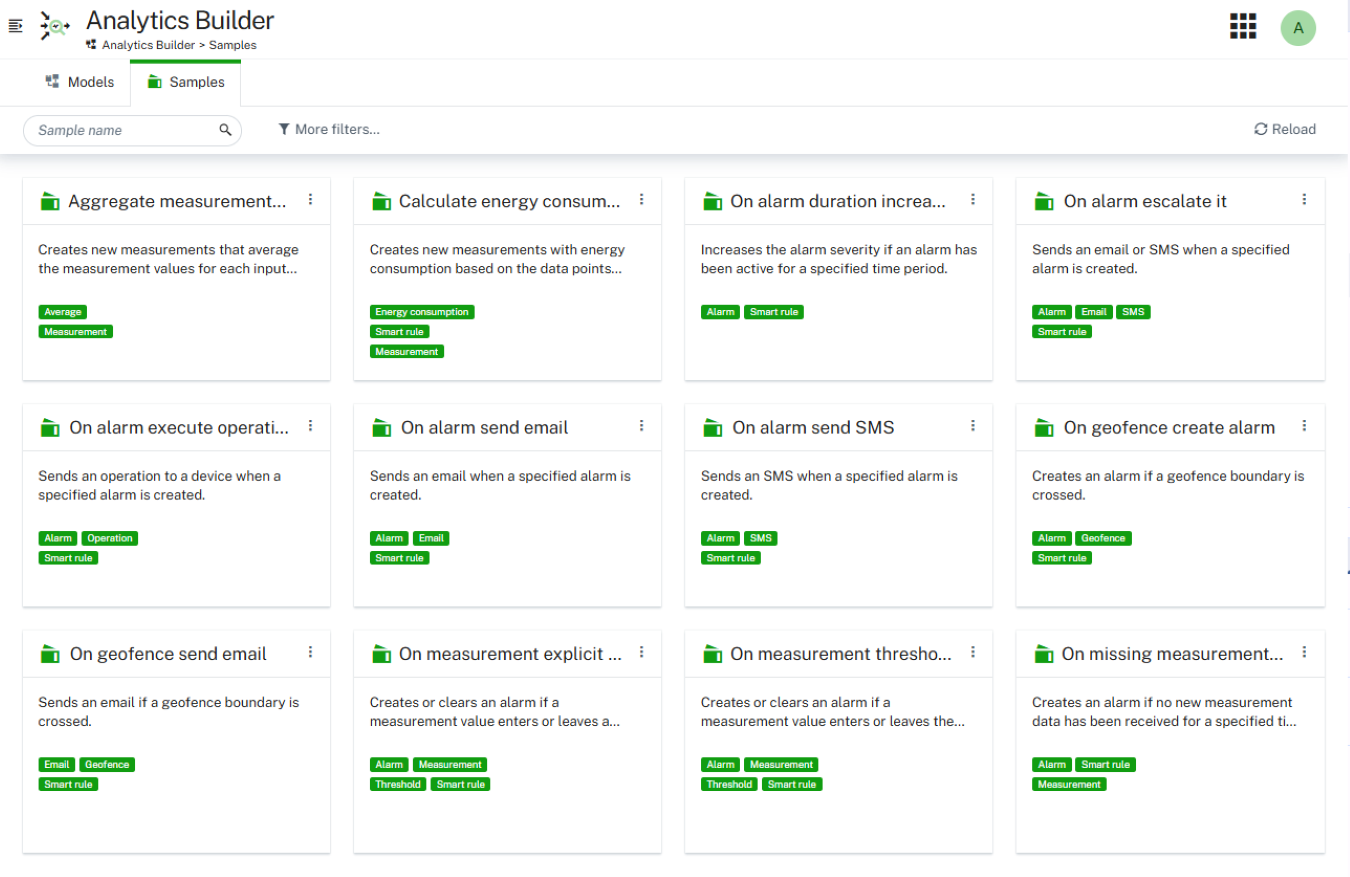The width and height of the screenshot is (1350, 877).
Task: Switch to the Models tab
Action: [x=80, y=82]
